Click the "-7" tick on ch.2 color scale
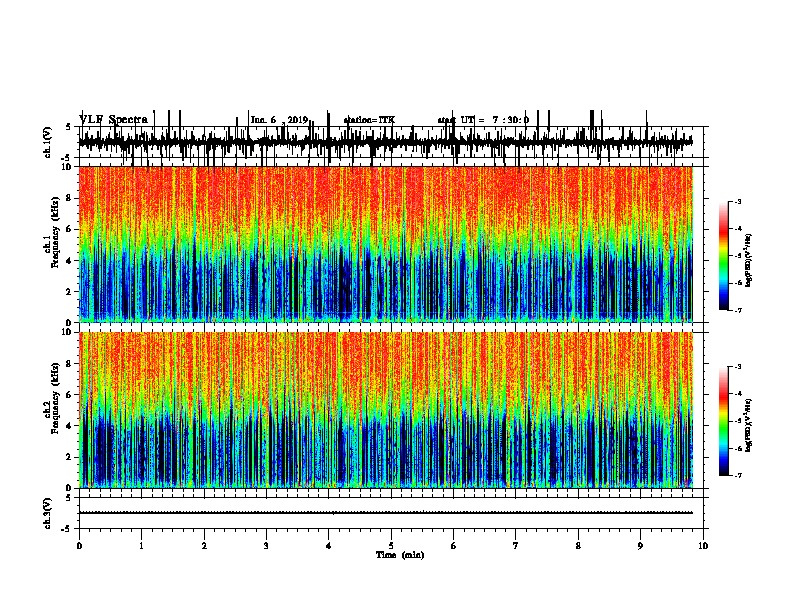Image resolution: width=792 pixels, height=612 pixels. coord(738,475)
